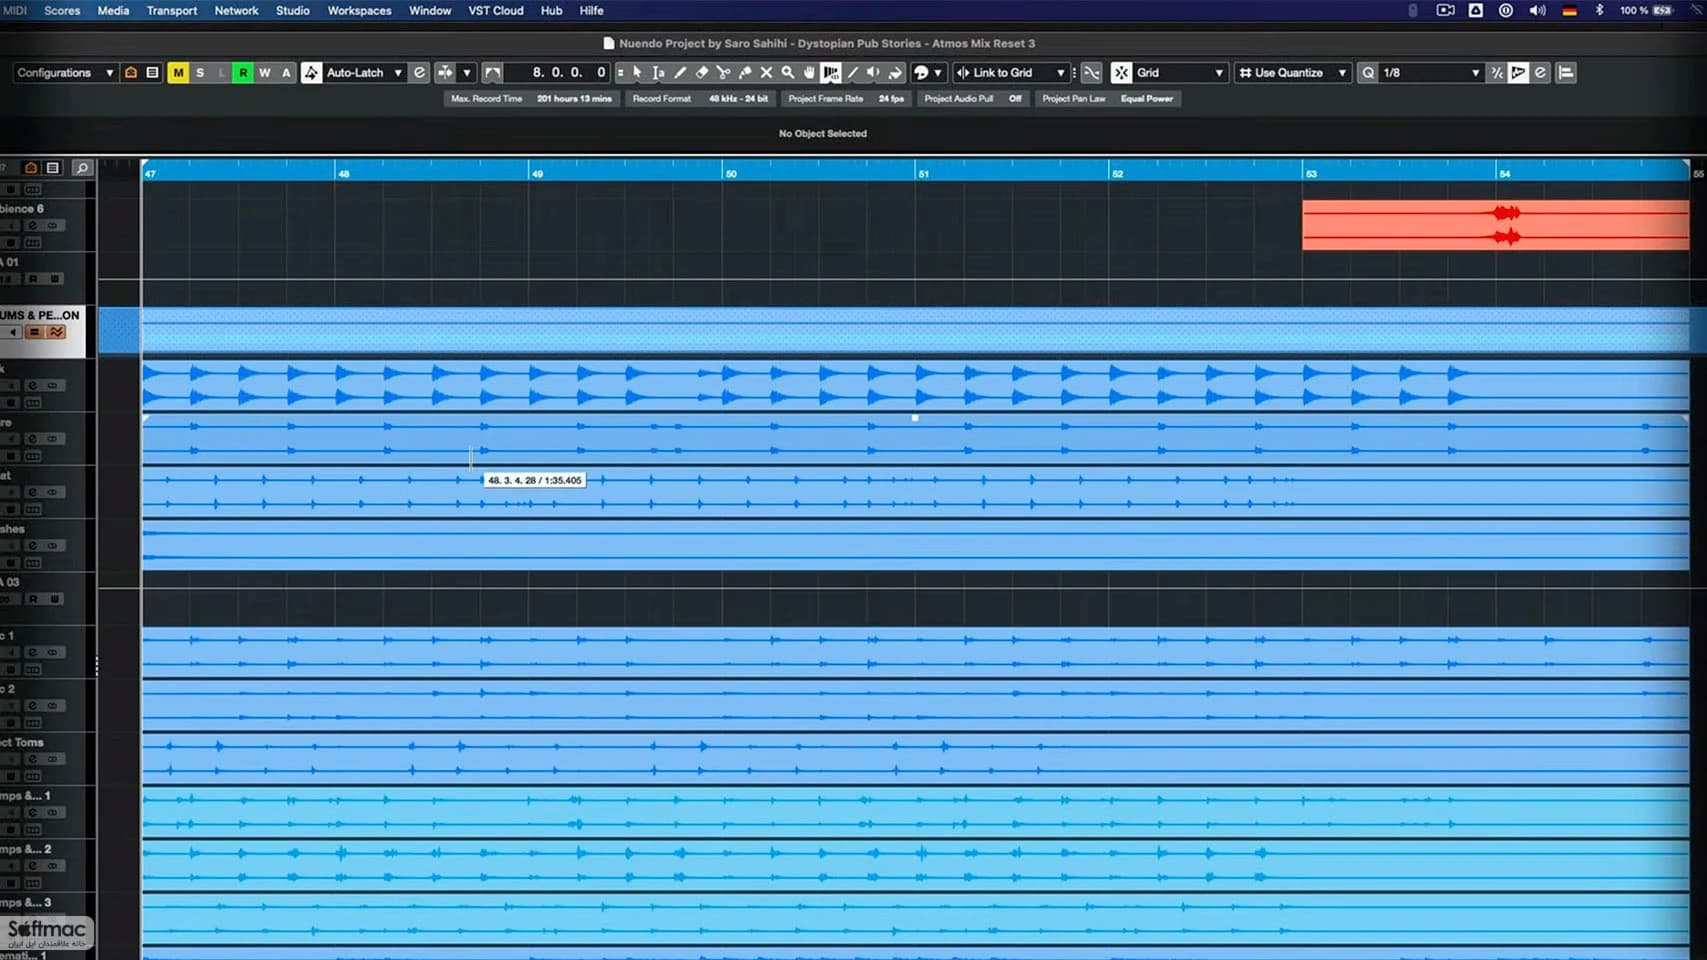
Task: Click the macOS volume icon in menu bar
Action: click(1537, 10)
